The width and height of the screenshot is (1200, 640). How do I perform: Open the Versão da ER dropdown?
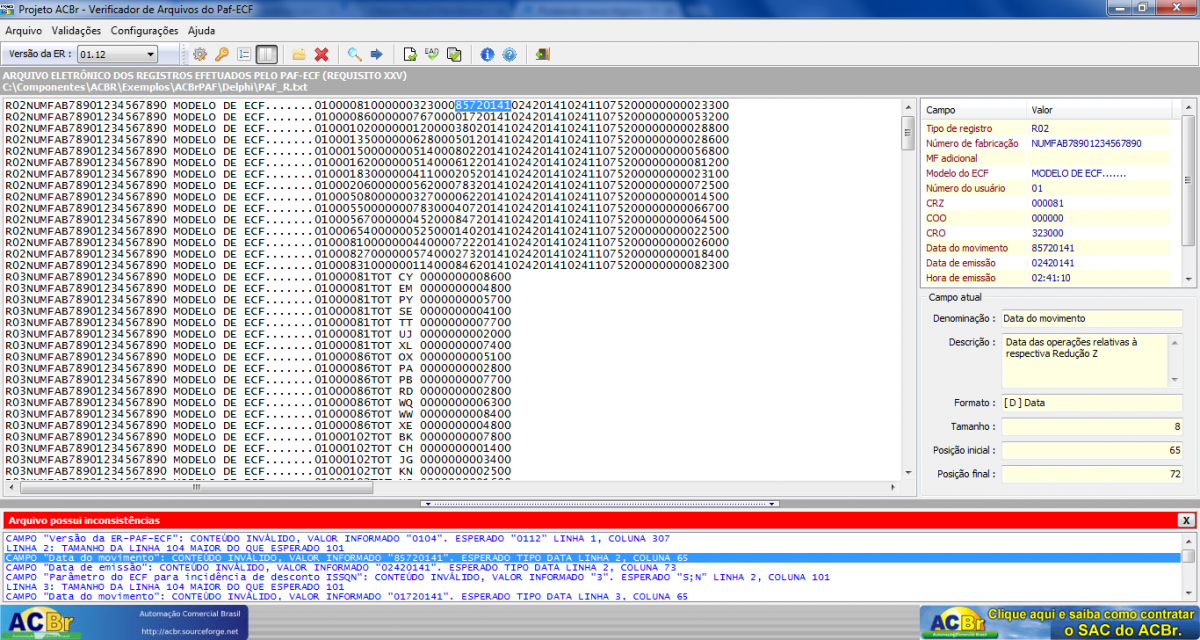coord(117,54)
